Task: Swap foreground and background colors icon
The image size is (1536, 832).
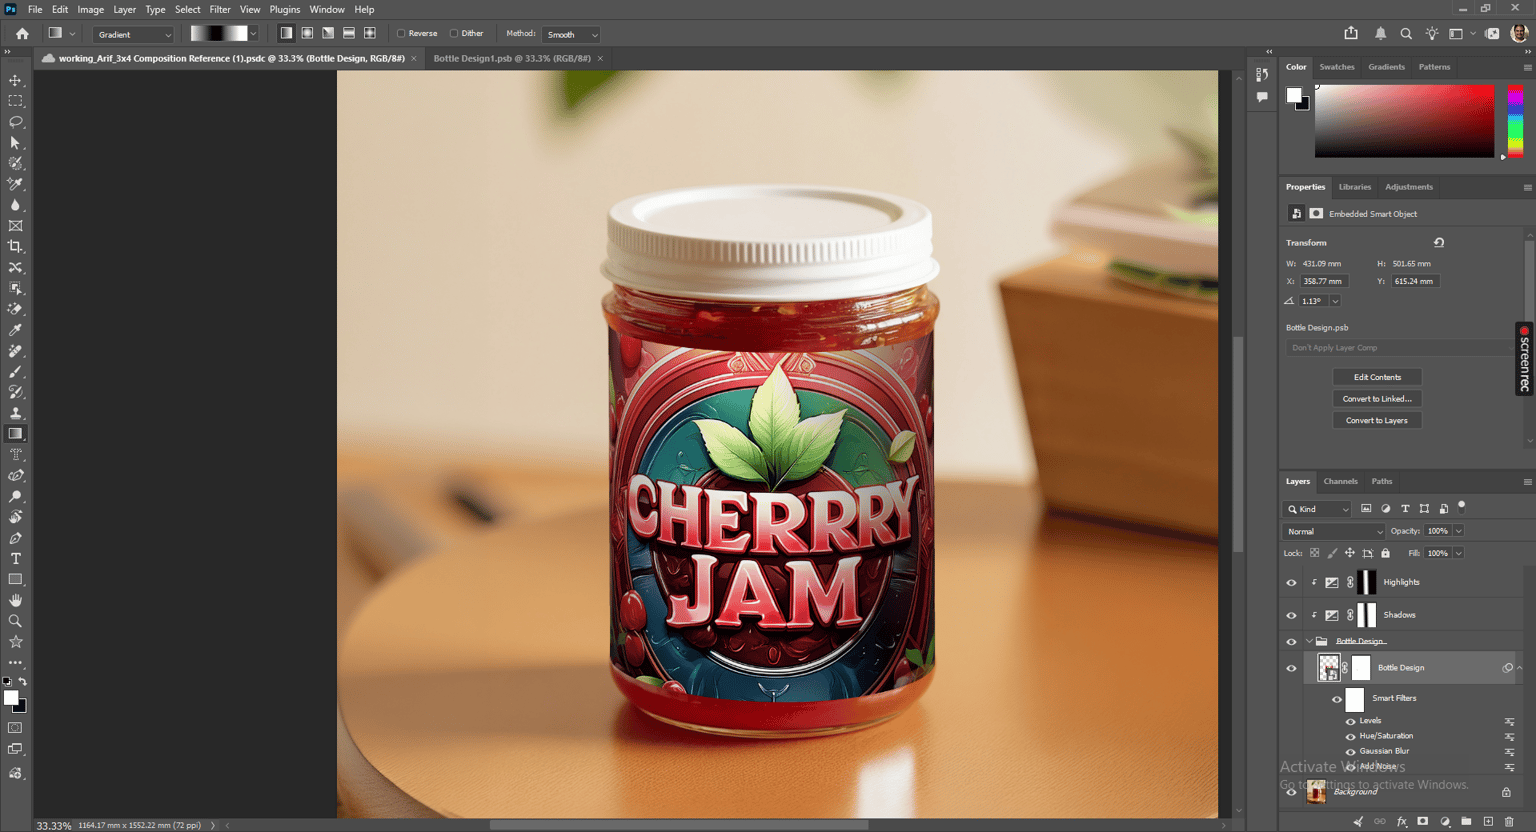Action: pos(22,681)
